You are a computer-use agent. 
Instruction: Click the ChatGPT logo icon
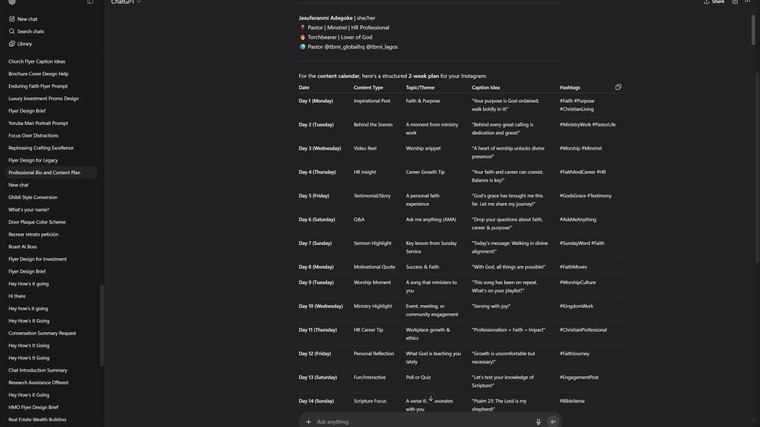12,2
